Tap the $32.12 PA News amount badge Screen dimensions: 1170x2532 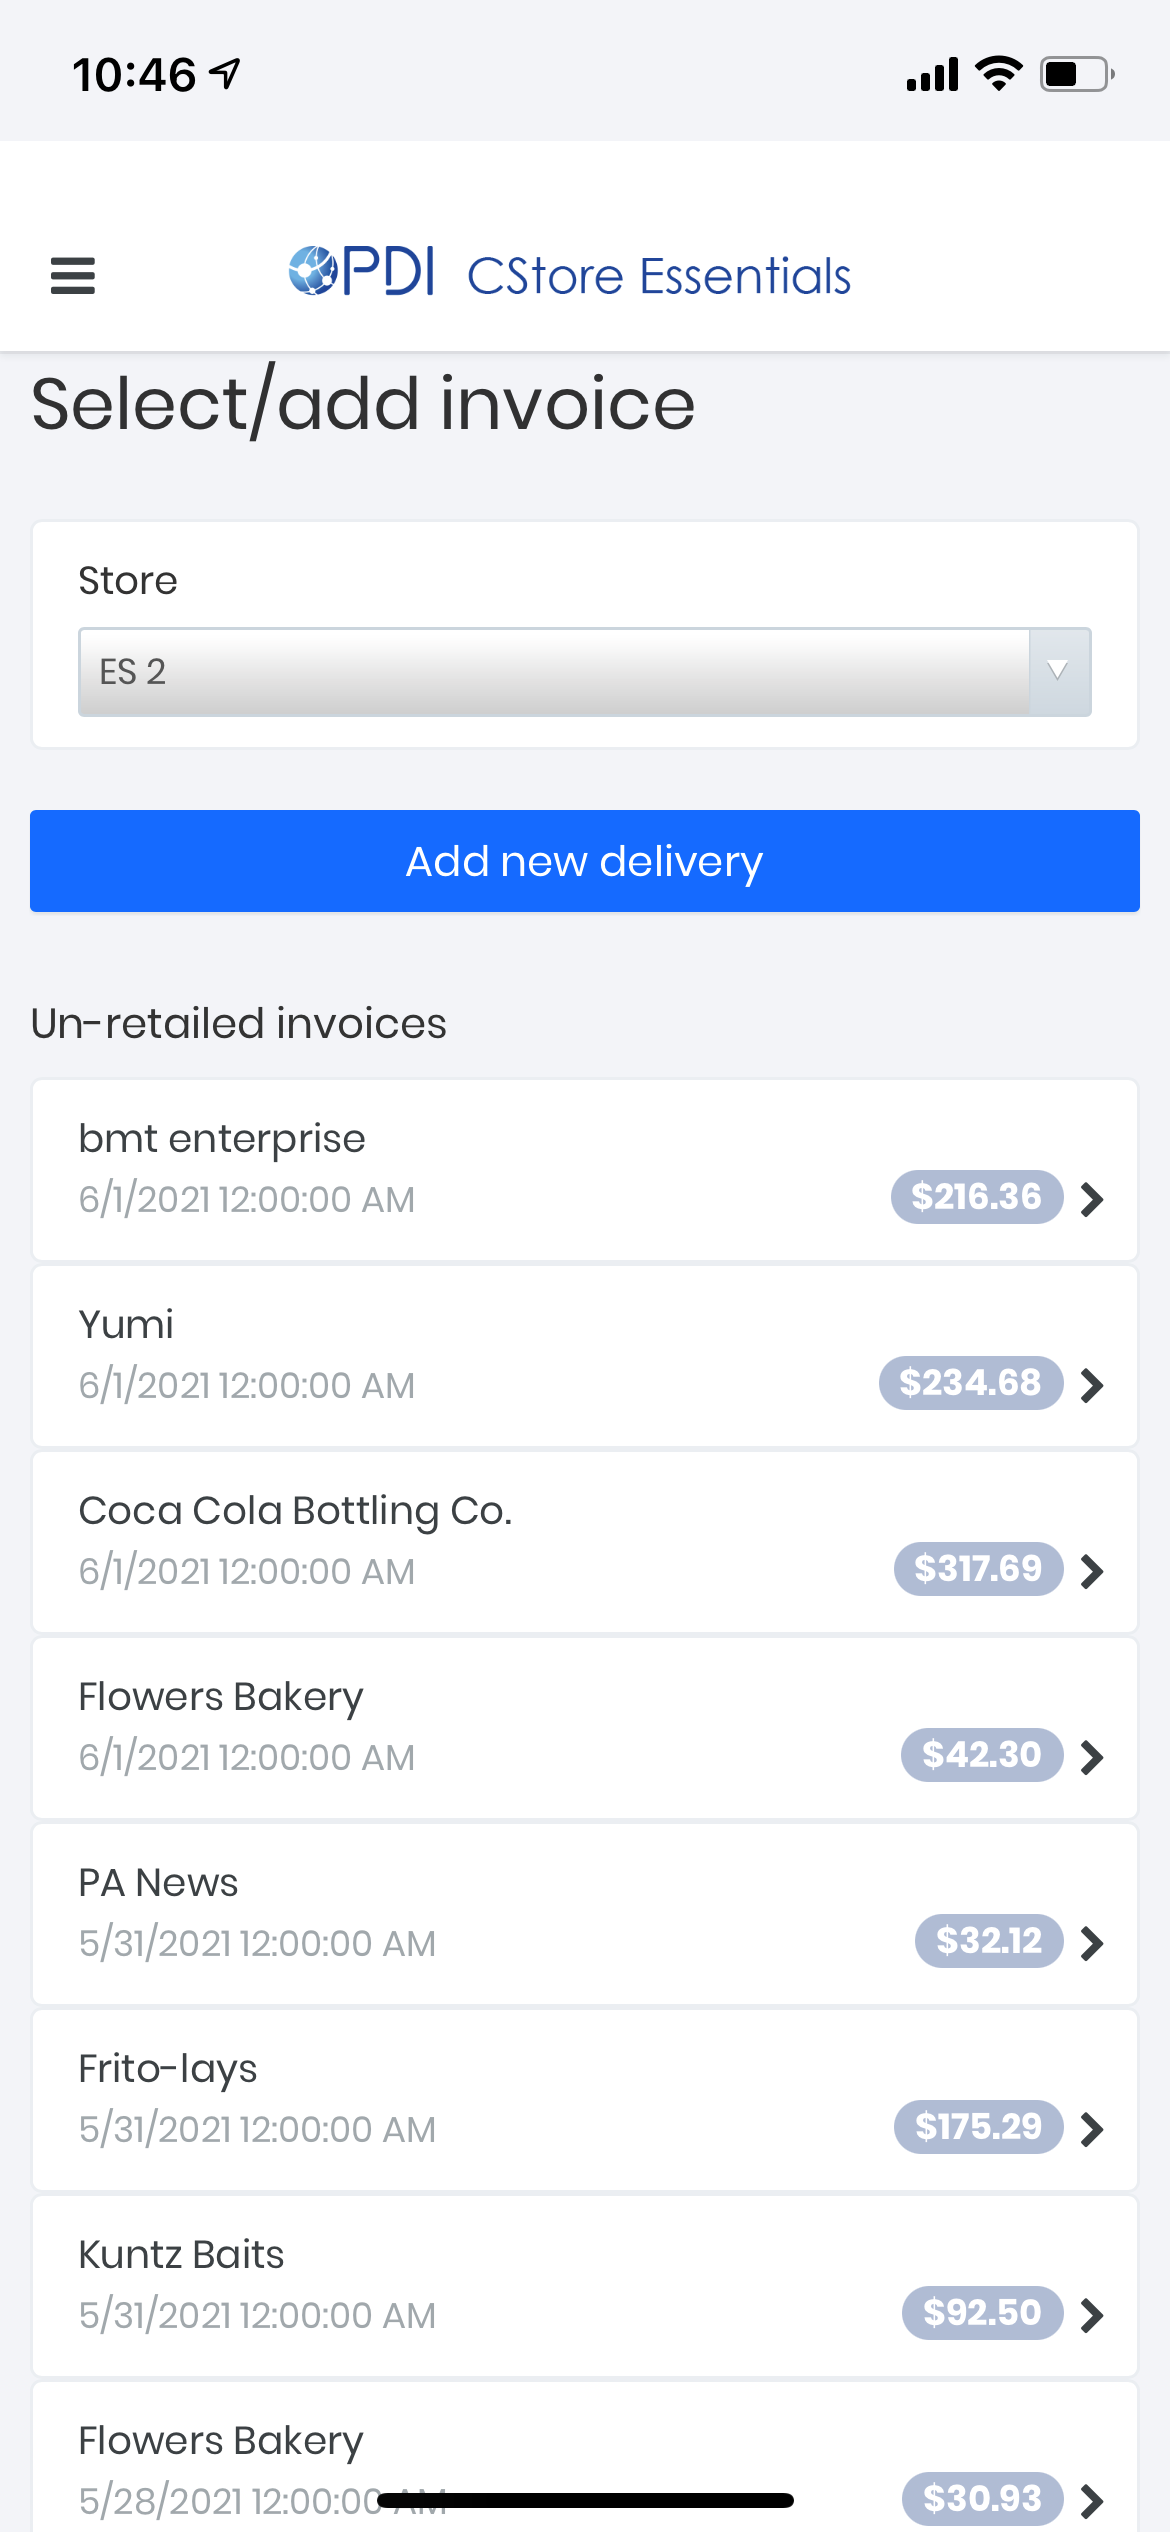pos(988,1941)
